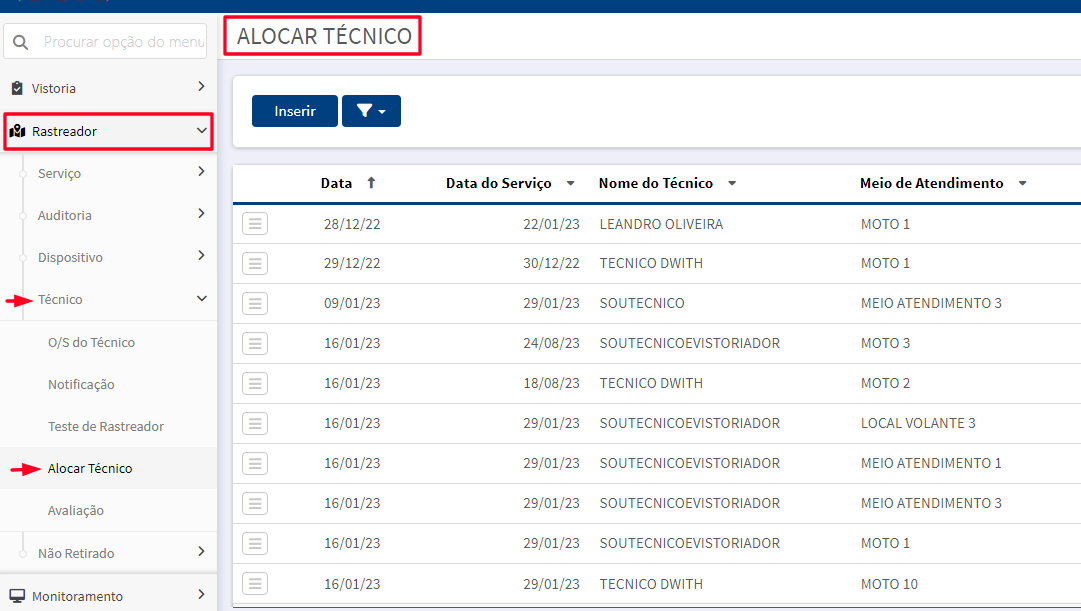
Task: Open Dispositivo menu entry
Action: [x=70, y=258]
